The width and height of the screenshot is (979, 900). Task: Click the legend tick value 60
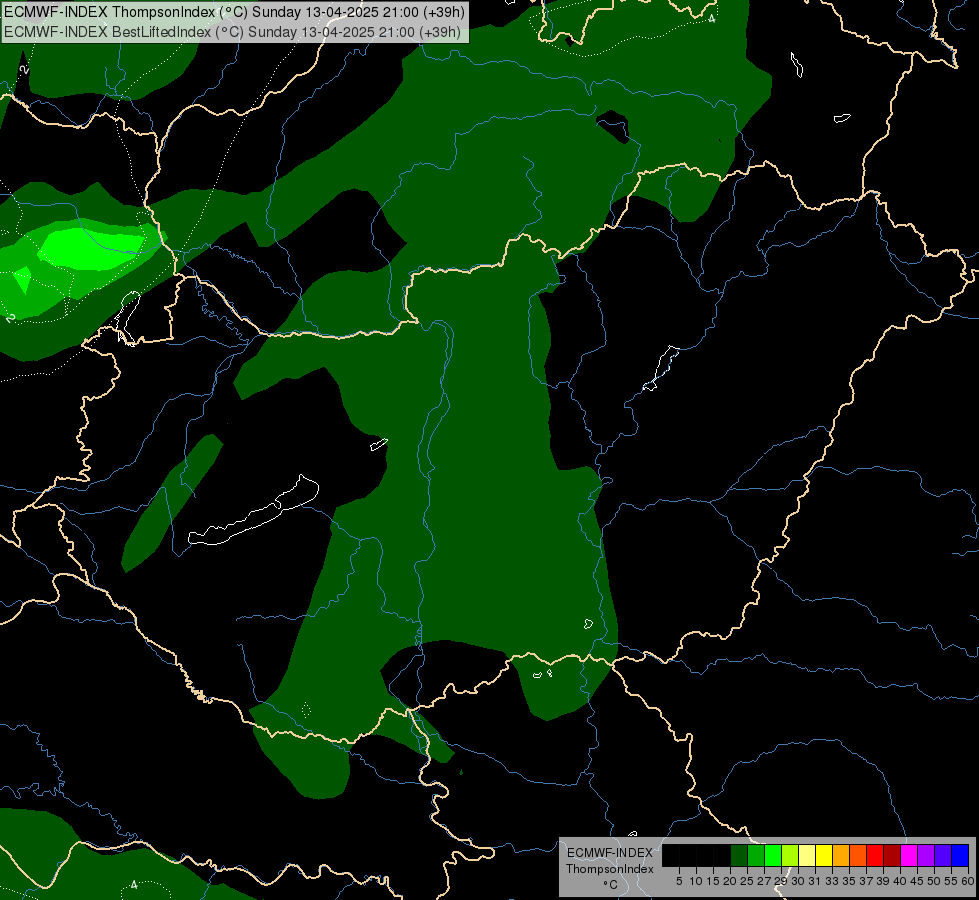click(968, 881)
